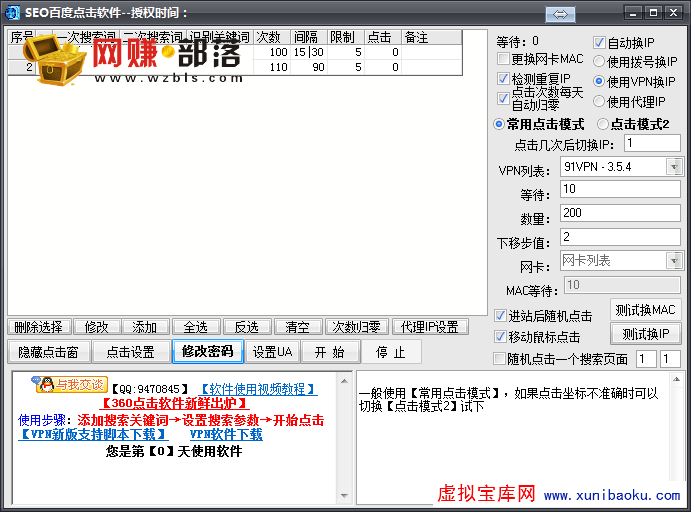Click the 测试换IP button
The height and width of the screenshot is (512, 691).
pos(645,334)
